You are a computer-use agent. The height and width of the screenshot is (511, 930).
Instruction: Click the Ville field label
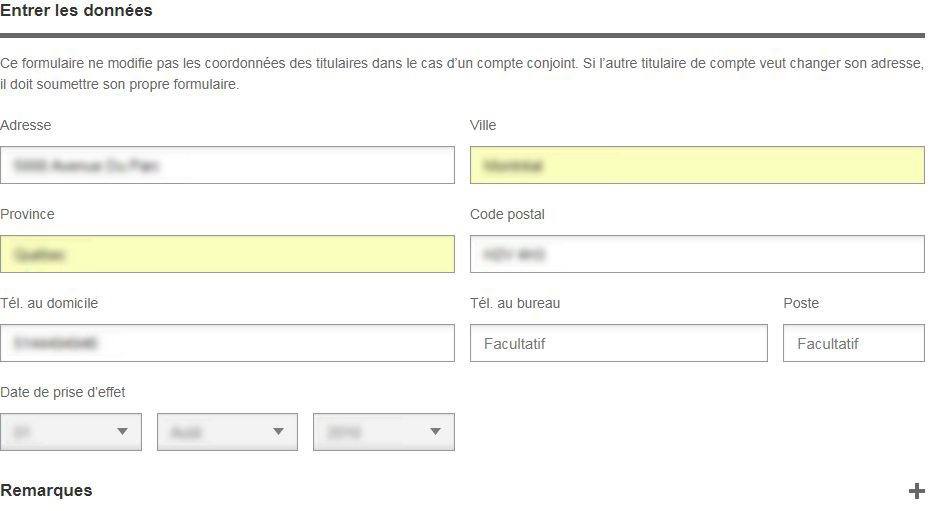click(x=483, y=125)
